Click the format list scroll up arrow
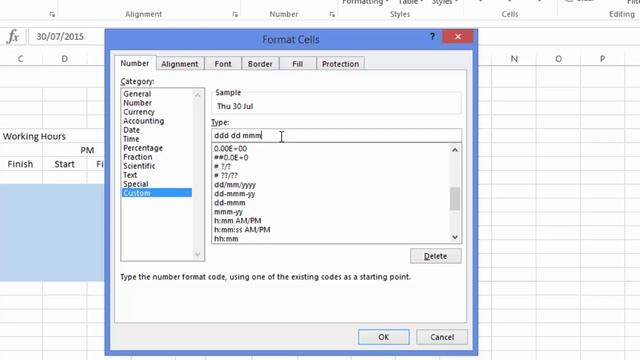640x360 pixels. pyautogui.click(x=455, y=150)
